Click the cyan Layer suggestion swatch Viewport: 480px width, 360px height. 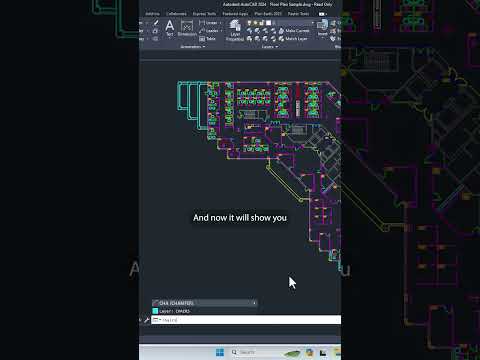[x=155, y=311]
